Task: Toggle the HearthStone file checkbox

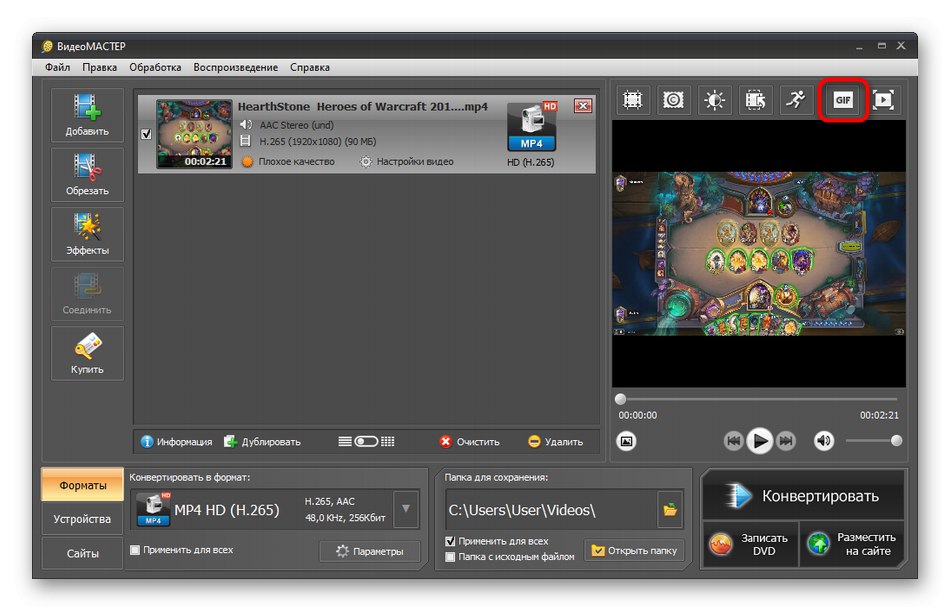Action: tap(146, 134)
